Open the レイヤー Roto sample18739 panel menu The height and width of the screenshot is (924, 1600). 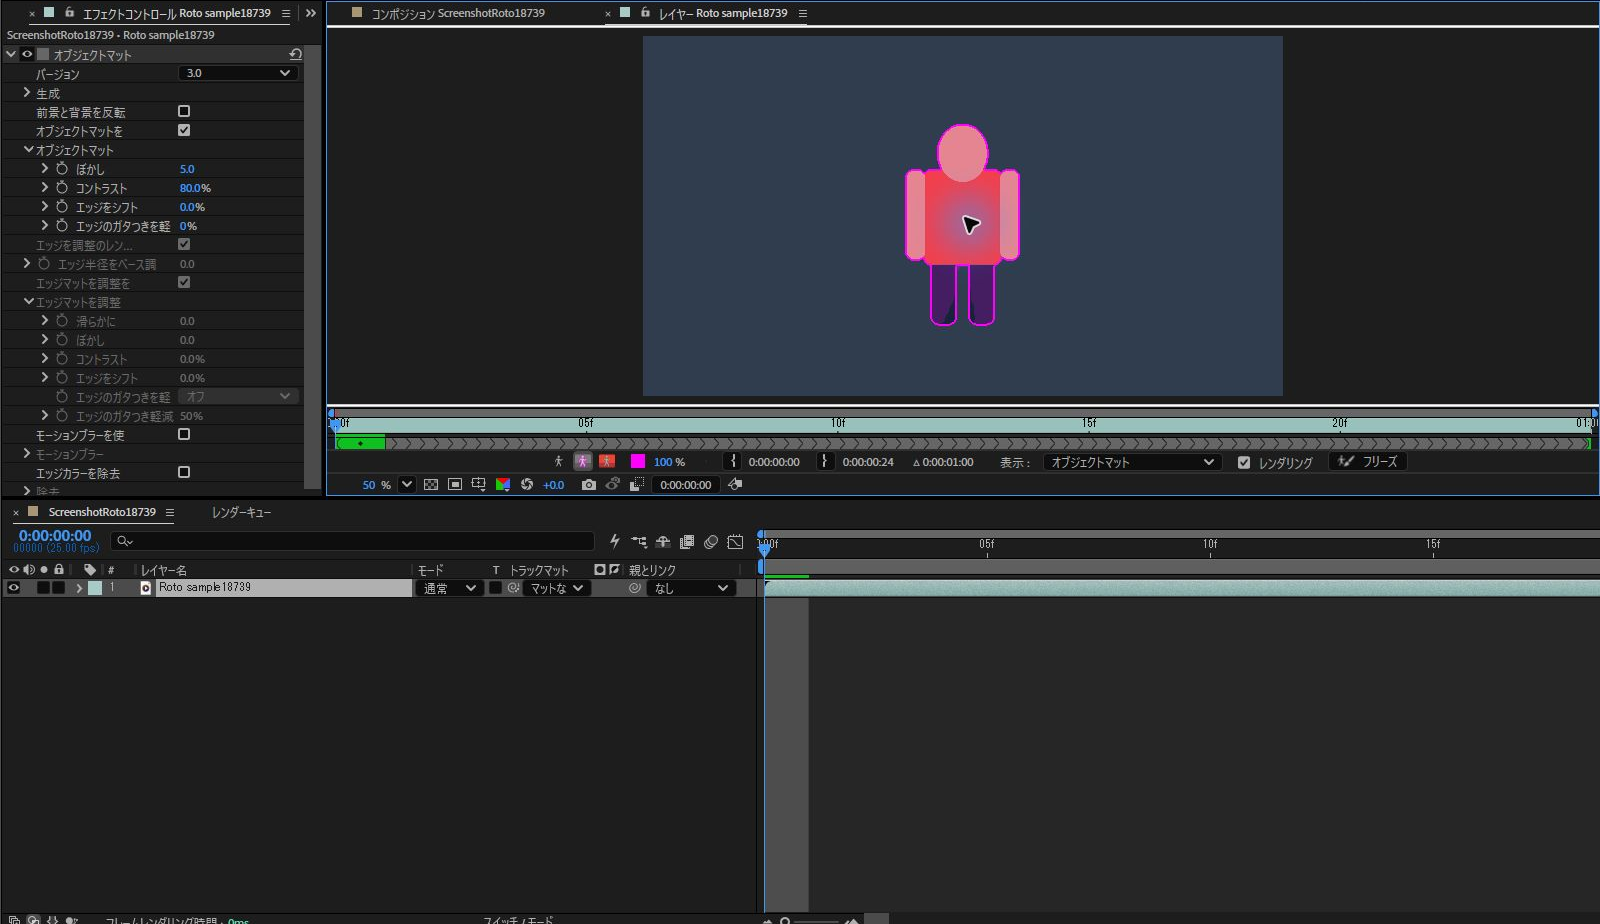802,13
